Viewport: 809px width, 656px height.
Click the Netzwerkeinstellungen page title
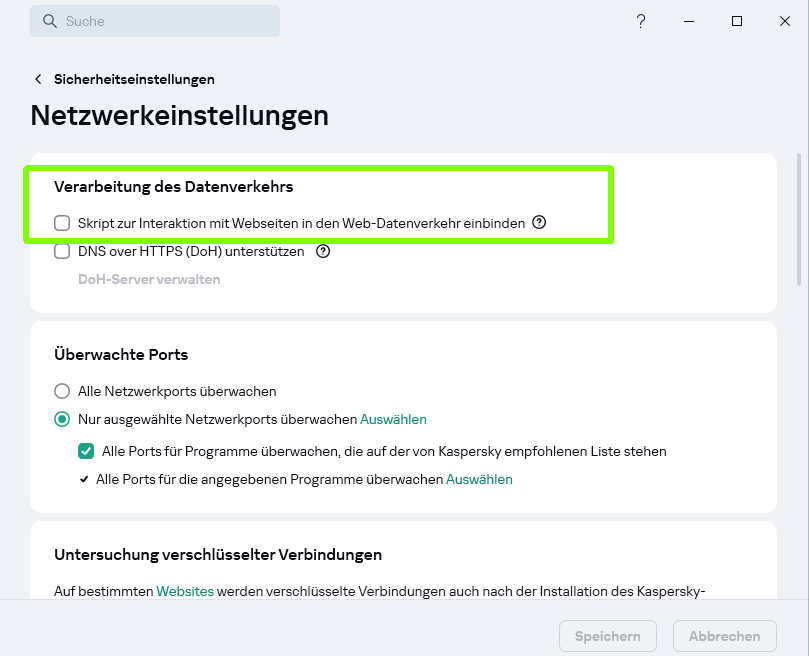tap(180, 115)
